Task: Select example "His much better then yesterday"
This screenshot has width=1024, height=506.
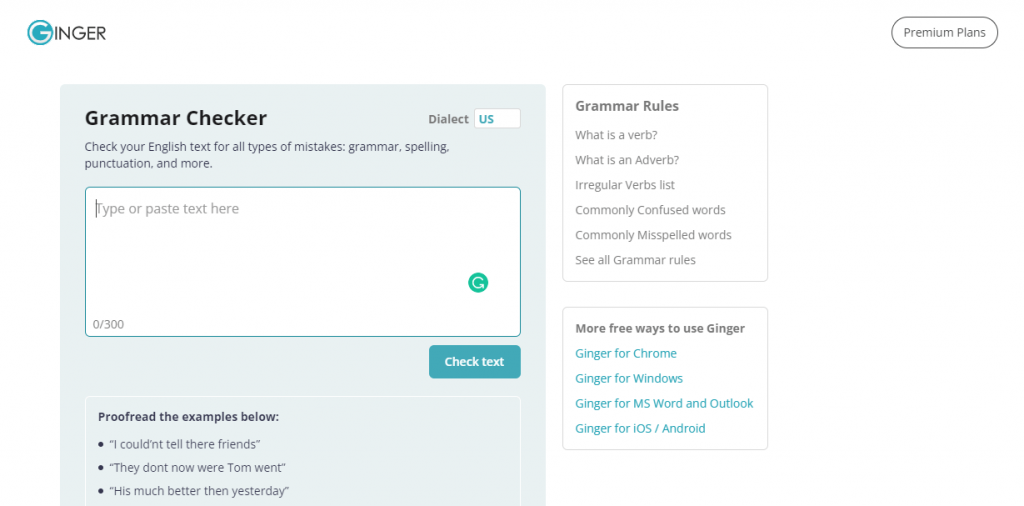Action: pos(199,491)
